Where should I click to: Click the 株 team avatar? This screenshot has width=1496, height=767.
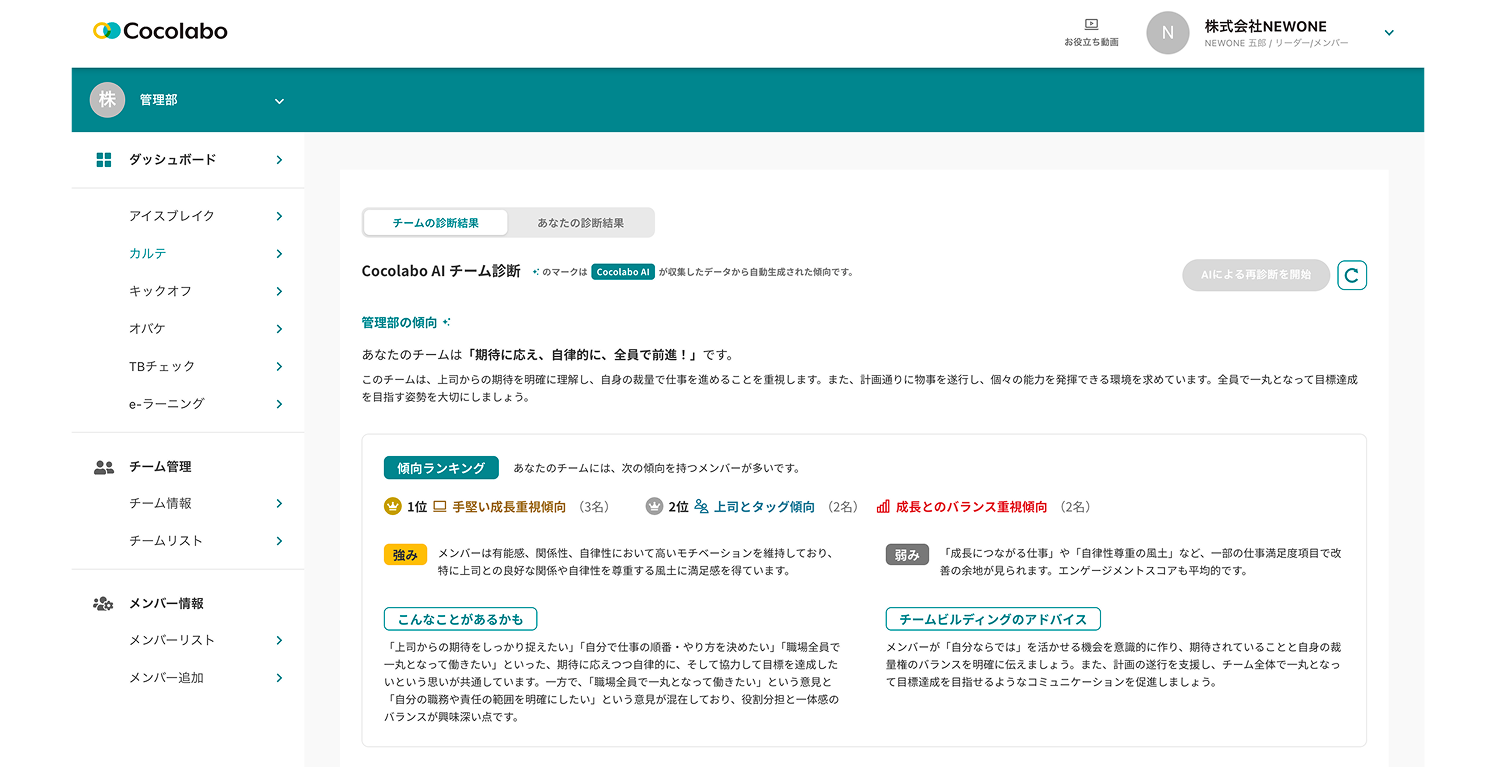107,100
